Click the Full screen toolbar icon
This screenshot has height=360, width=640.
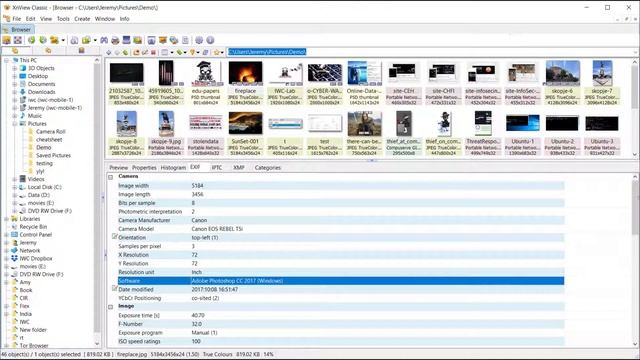pos(18,40)
